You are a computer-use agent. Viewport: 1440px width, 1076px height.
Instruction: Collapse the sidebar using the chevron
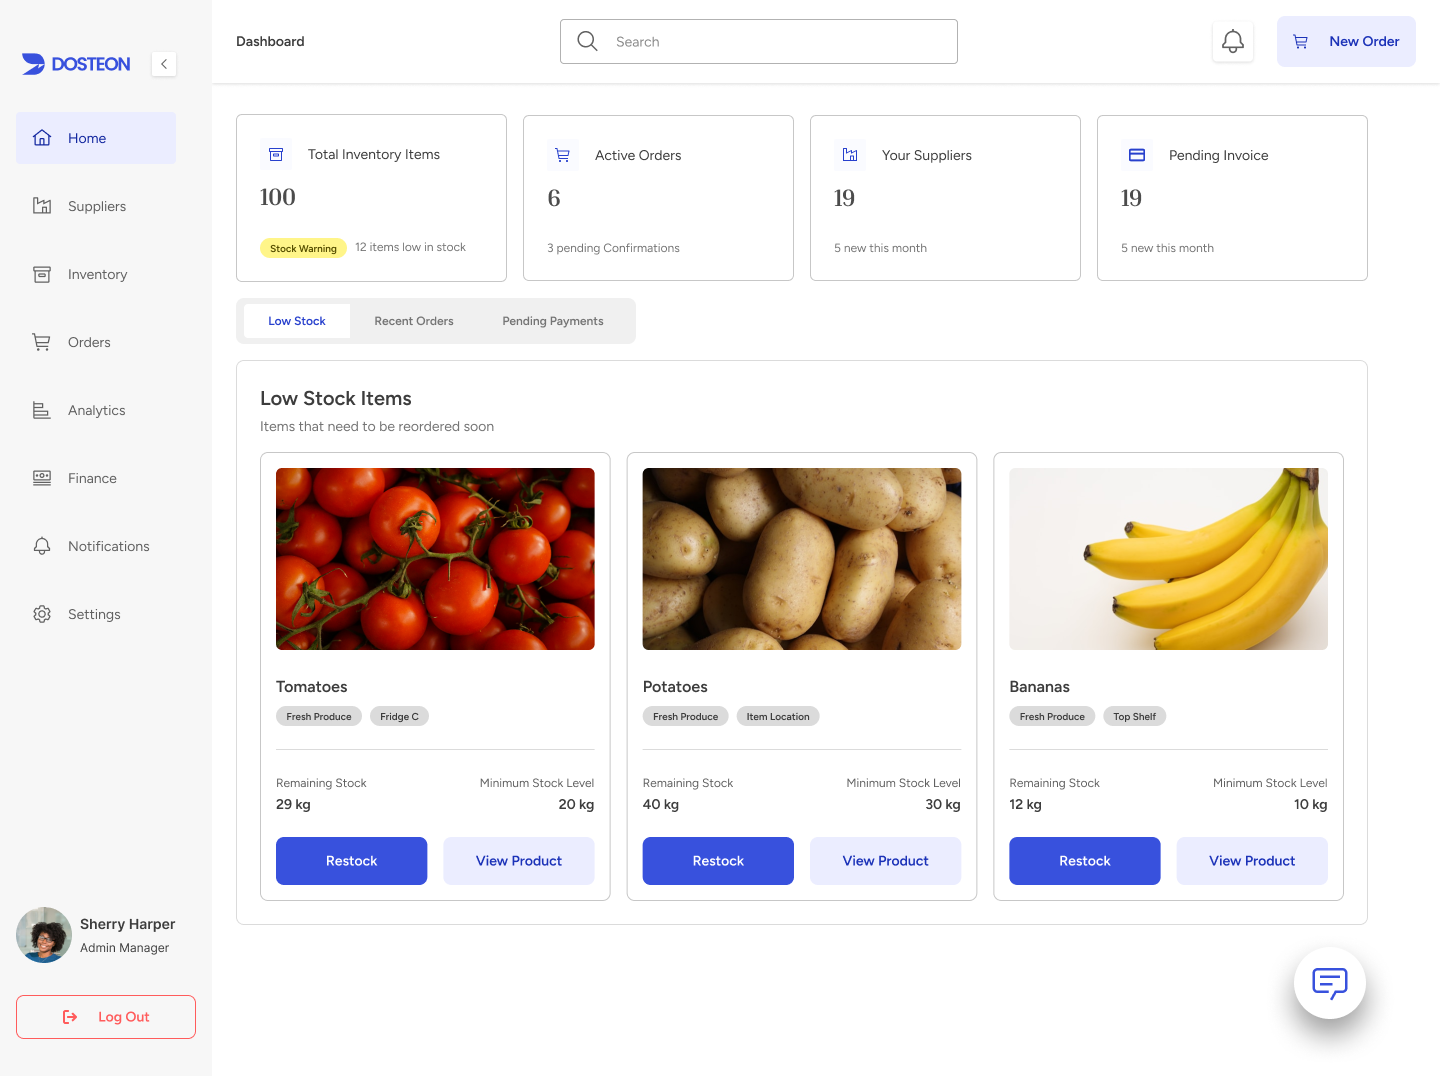(163, 63)
